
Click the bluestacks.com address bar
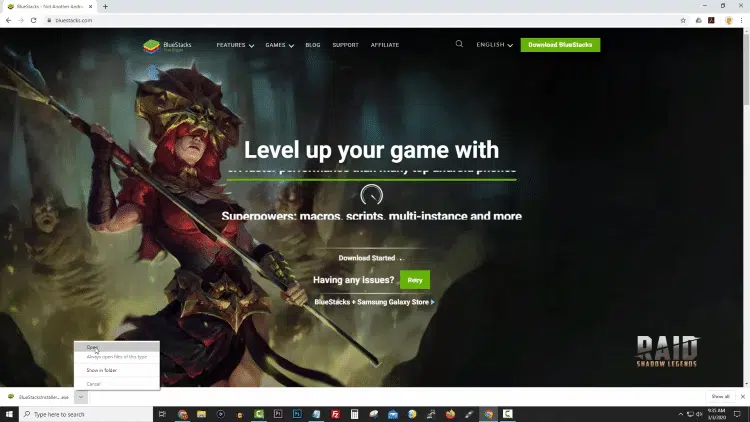(359, 21)
